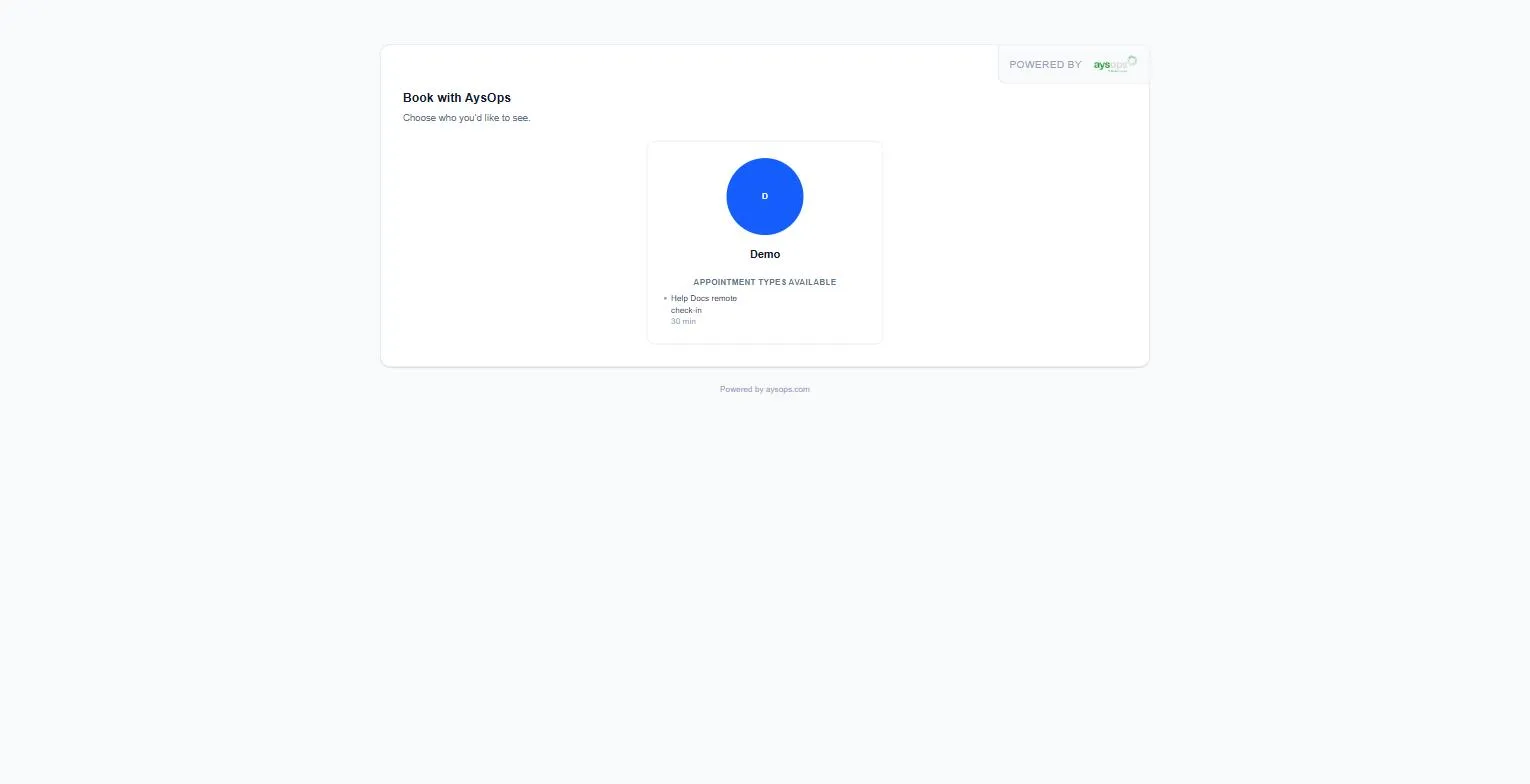Click the POWERED BY label text
Image resolution: width=1530 pixels, height=784 pixels.
tap(1045, 64)
